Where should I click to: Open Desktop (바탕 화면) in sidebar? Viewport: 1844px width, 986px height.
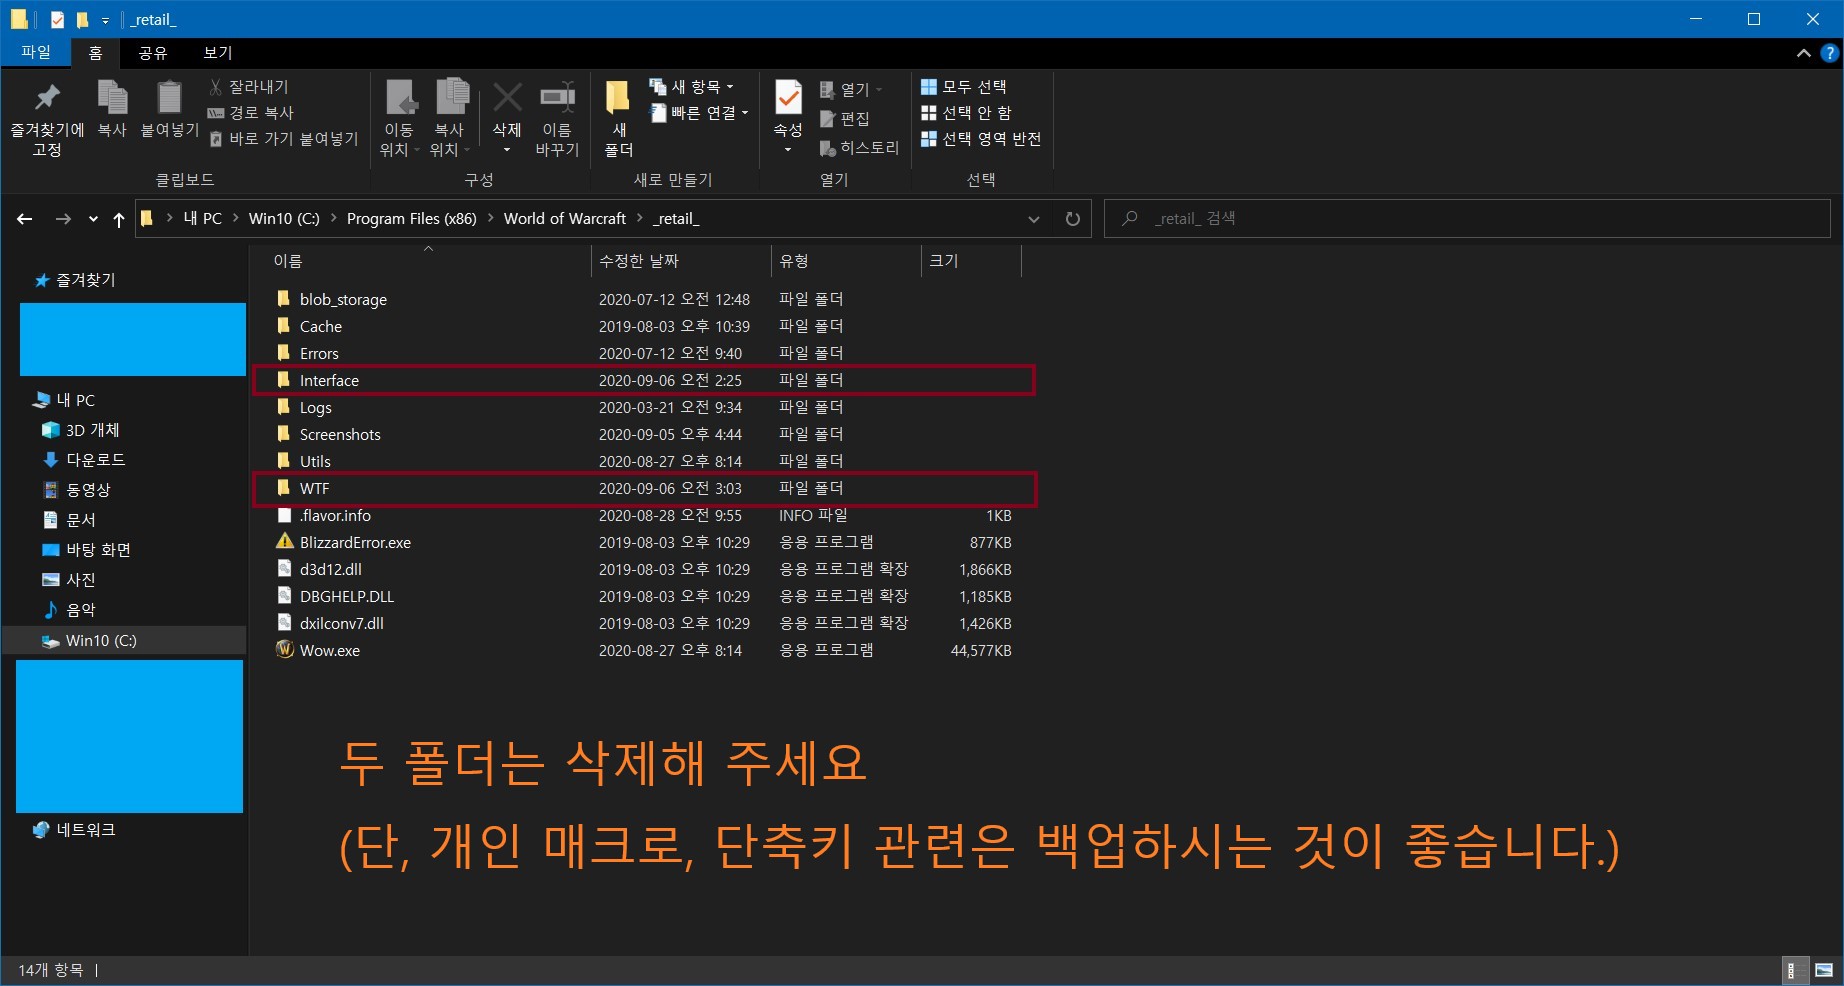pos(87,550)
